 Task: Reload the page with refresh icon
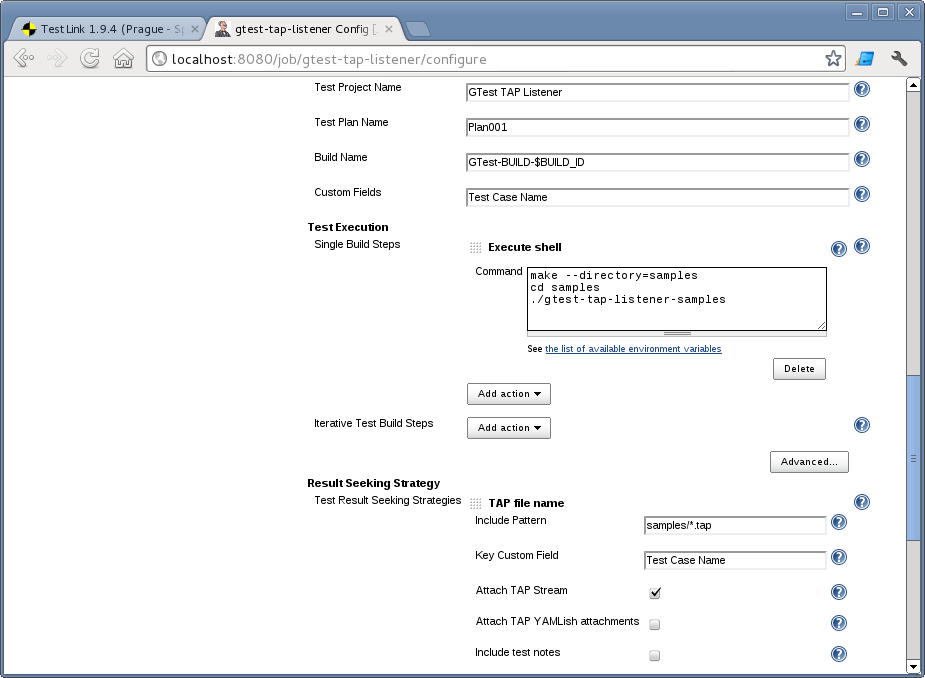point(90,58)
